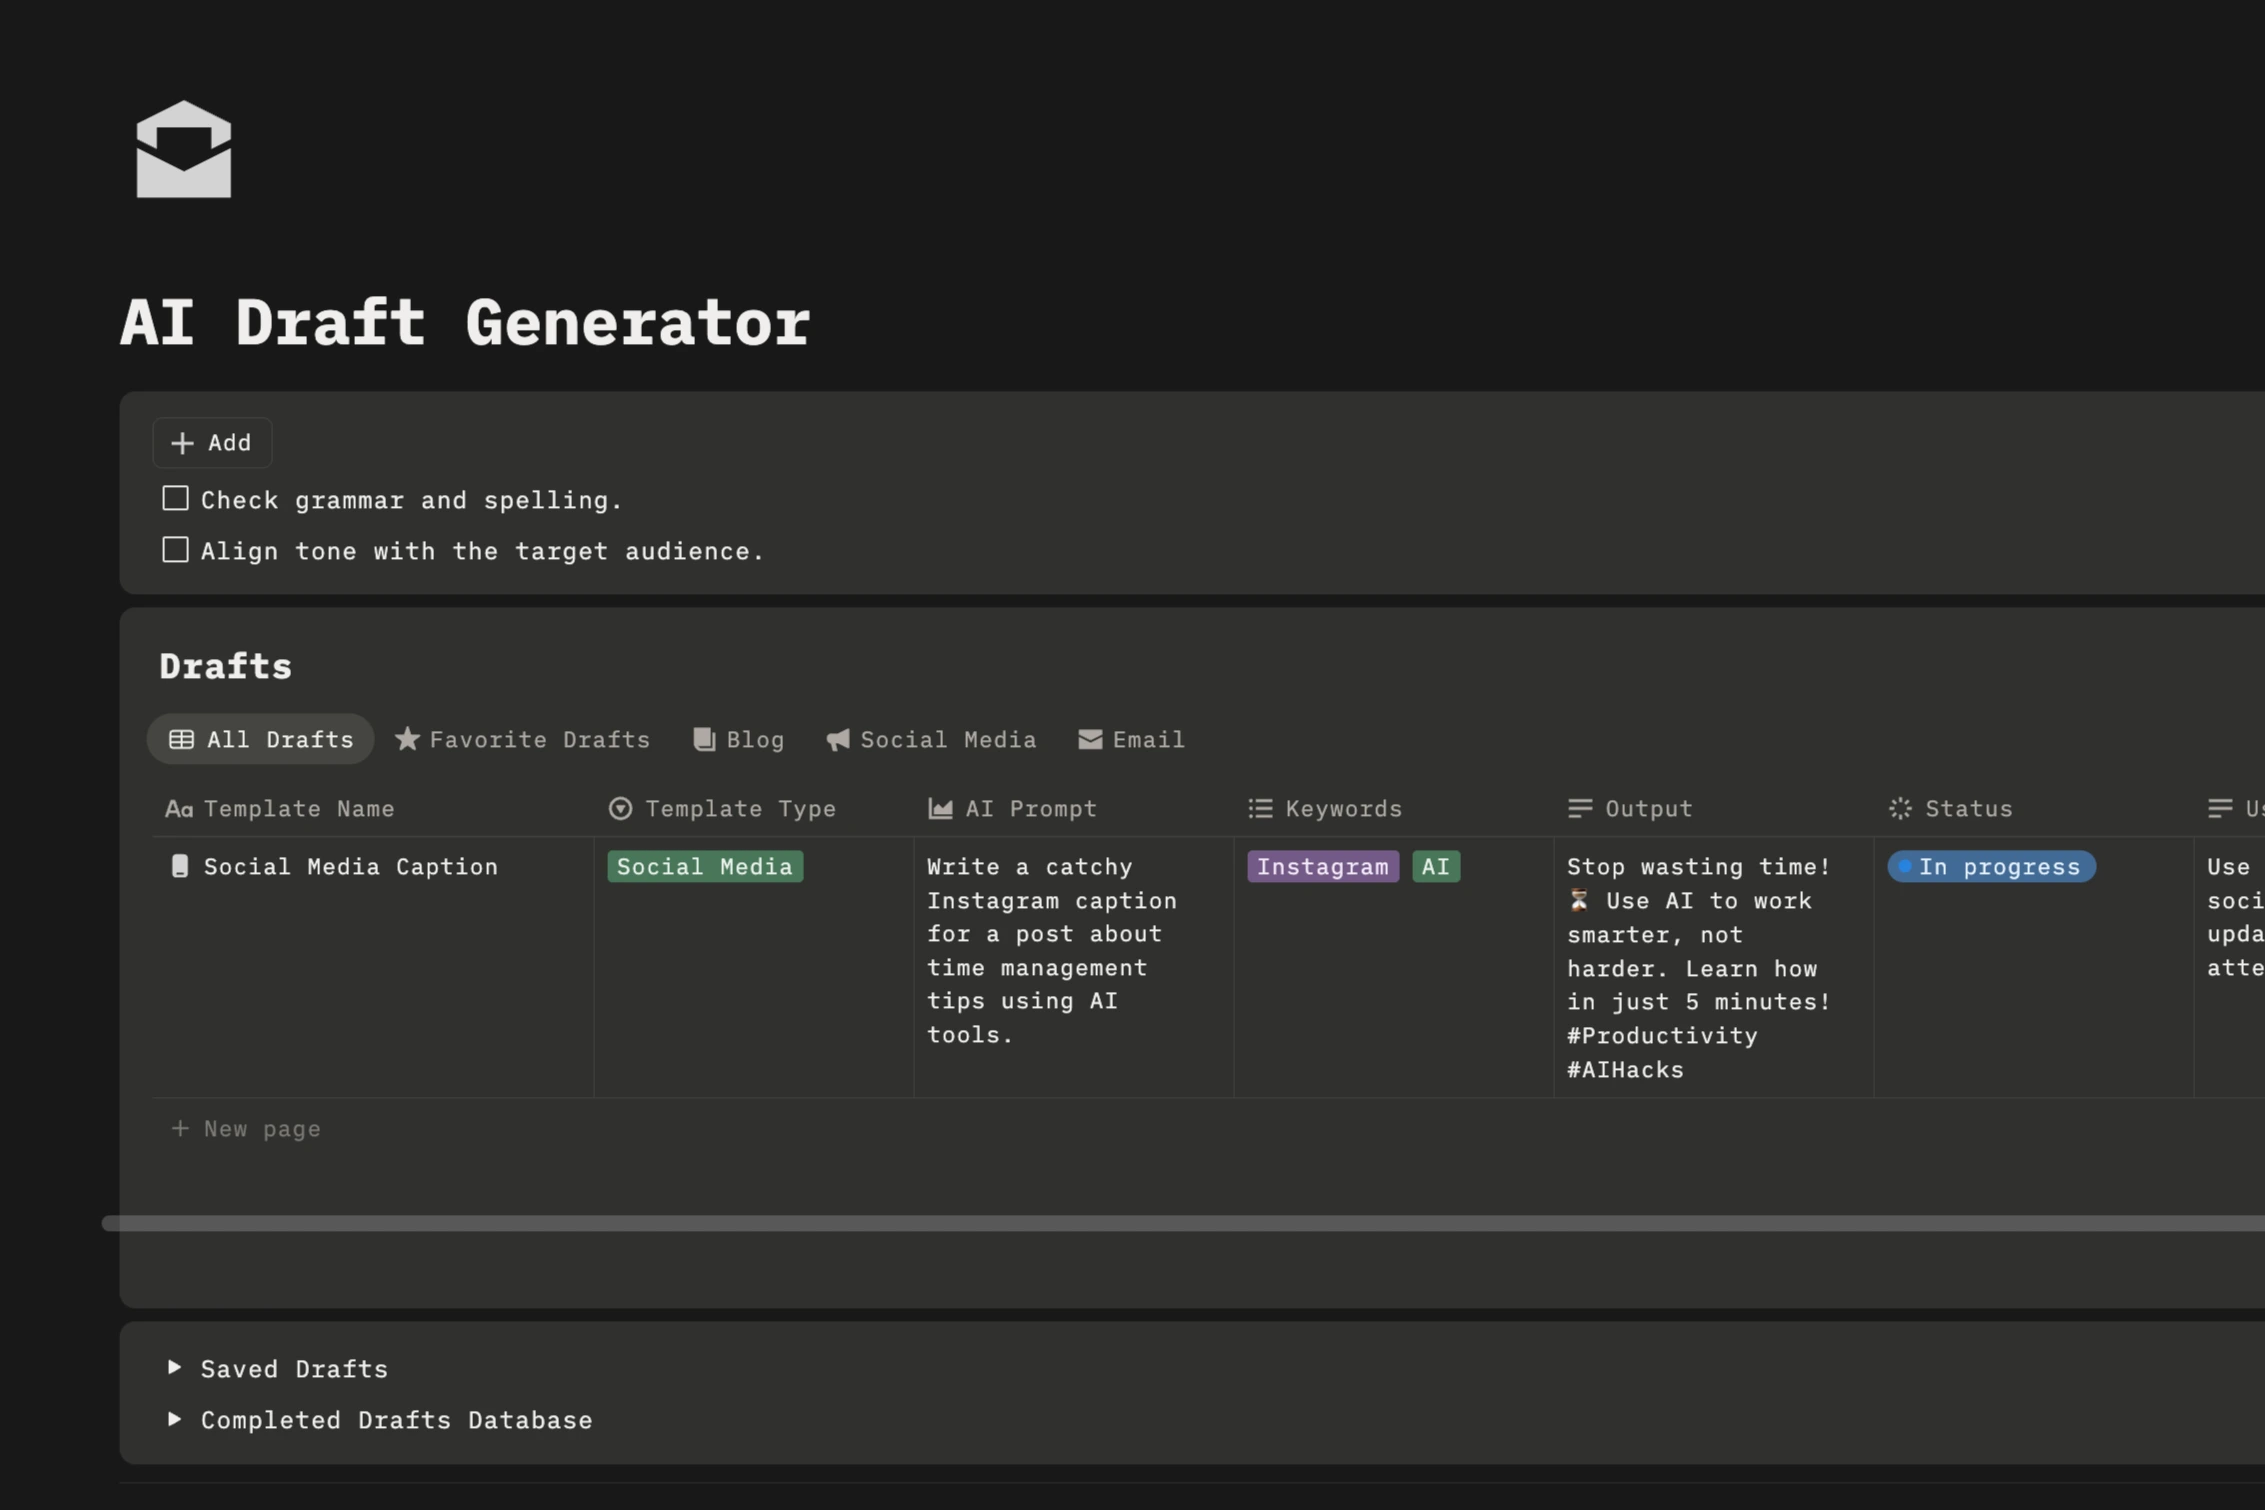The width and height of the screenshot is (2265, 1510).
Task: Click the Aa icon in Template Name header
Action: (180, 808)
